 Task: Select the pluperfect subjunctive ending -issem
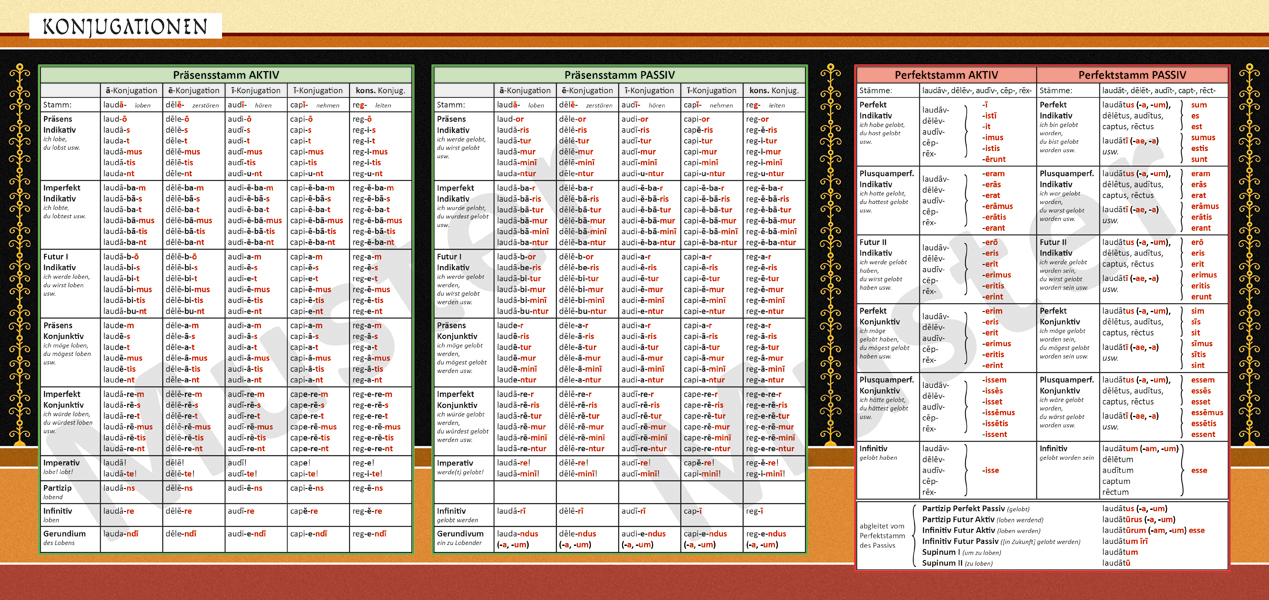(x=994, y=380)
